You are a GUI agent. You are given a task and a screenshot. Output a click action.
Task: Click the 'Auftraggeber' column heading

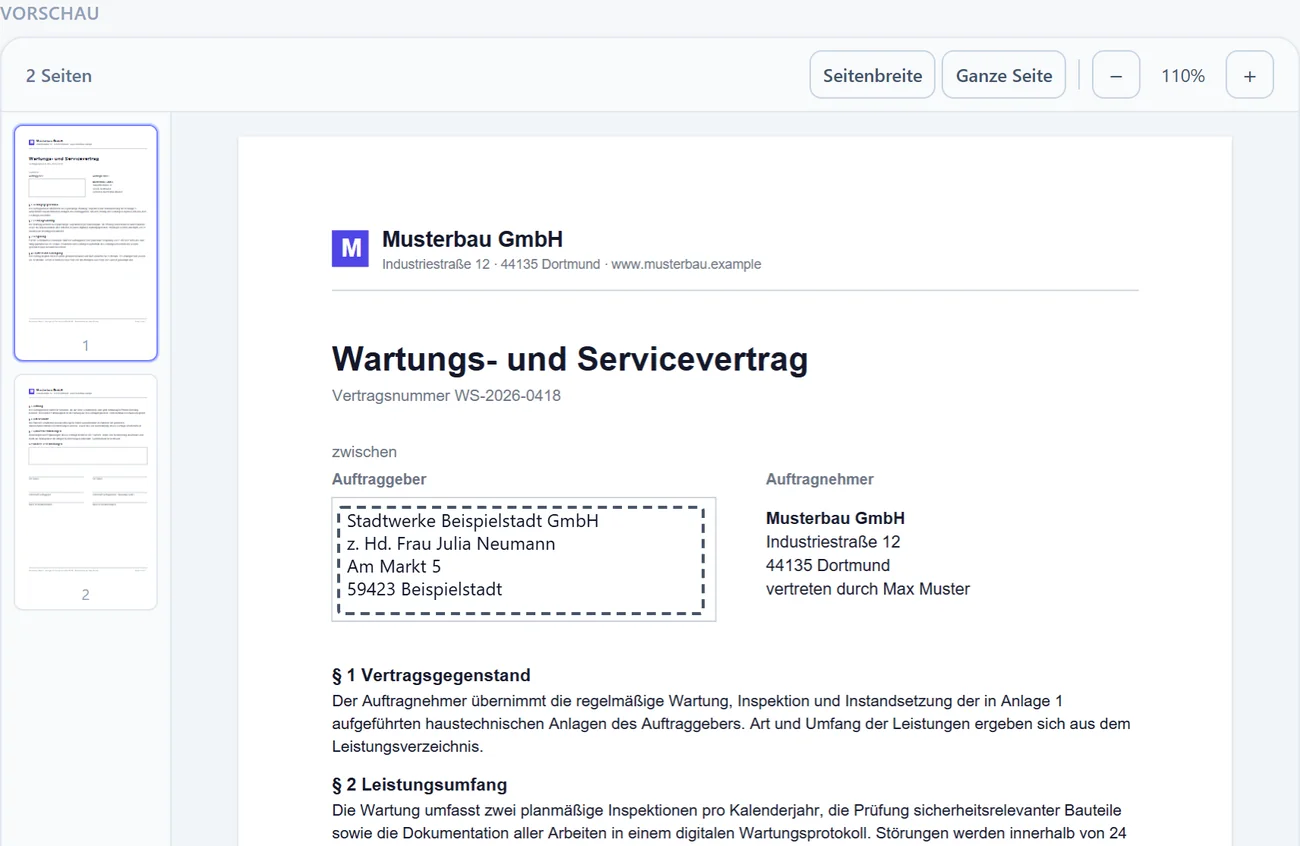tap(379, 480)
